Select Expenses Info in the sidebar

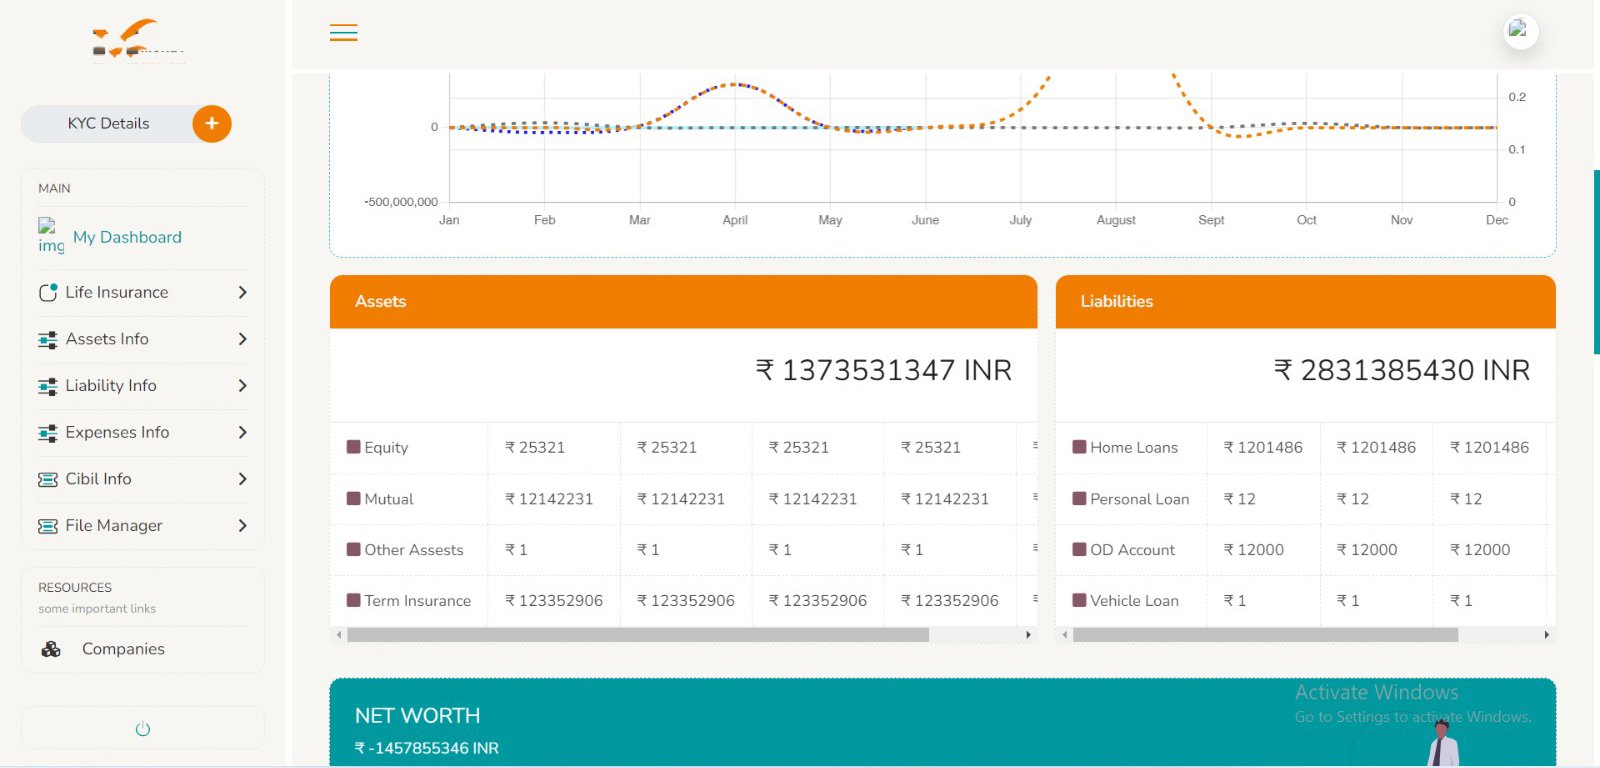coord(117,432)
